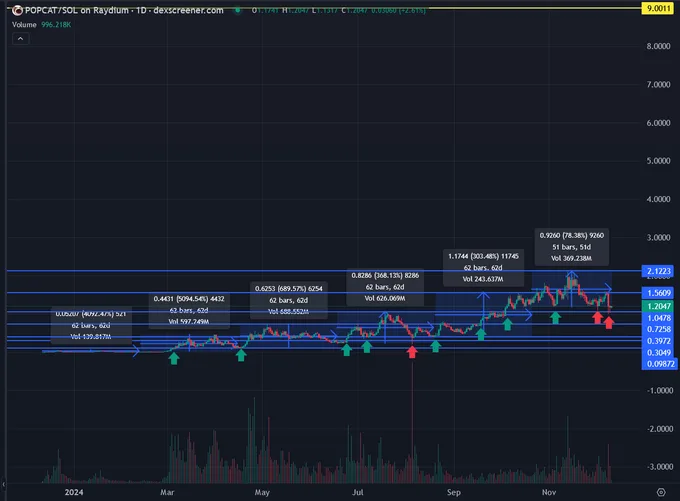Click the green current price 1.2047 label
This screenshot has width=680, height=501.
pos(658,306)
